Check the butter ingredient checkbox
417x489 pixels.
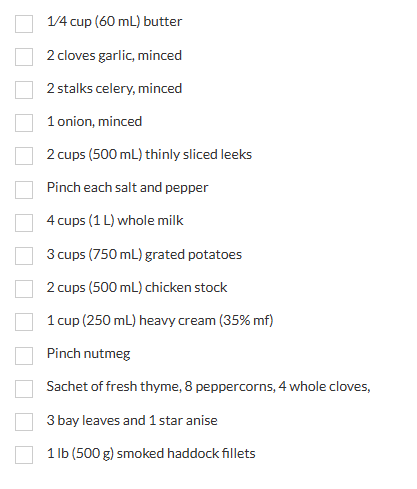[x=24, y=24]
